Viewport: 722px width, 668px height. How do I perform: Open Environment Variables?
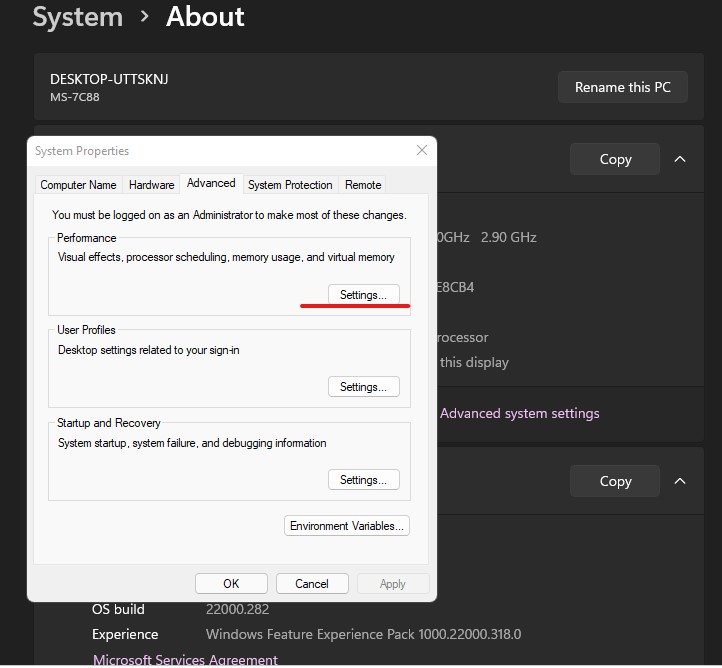(347, 526)
